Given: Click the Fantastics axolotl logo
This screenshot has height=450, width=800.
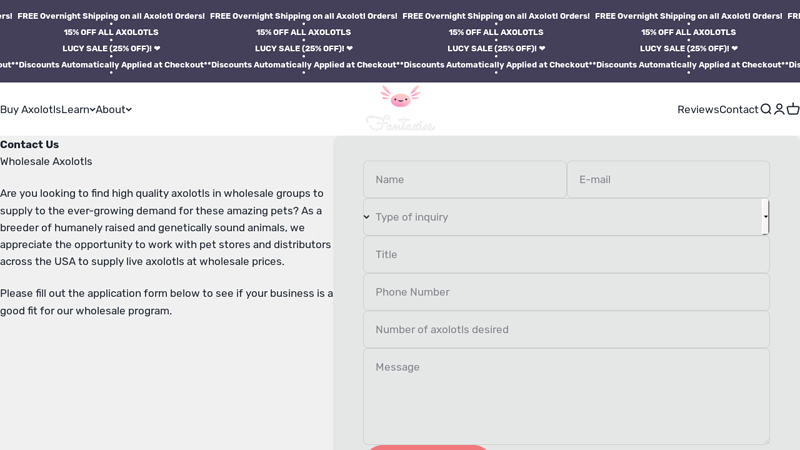Looking at the screenshot, I should pyautogui.click(x=400, y=108).
